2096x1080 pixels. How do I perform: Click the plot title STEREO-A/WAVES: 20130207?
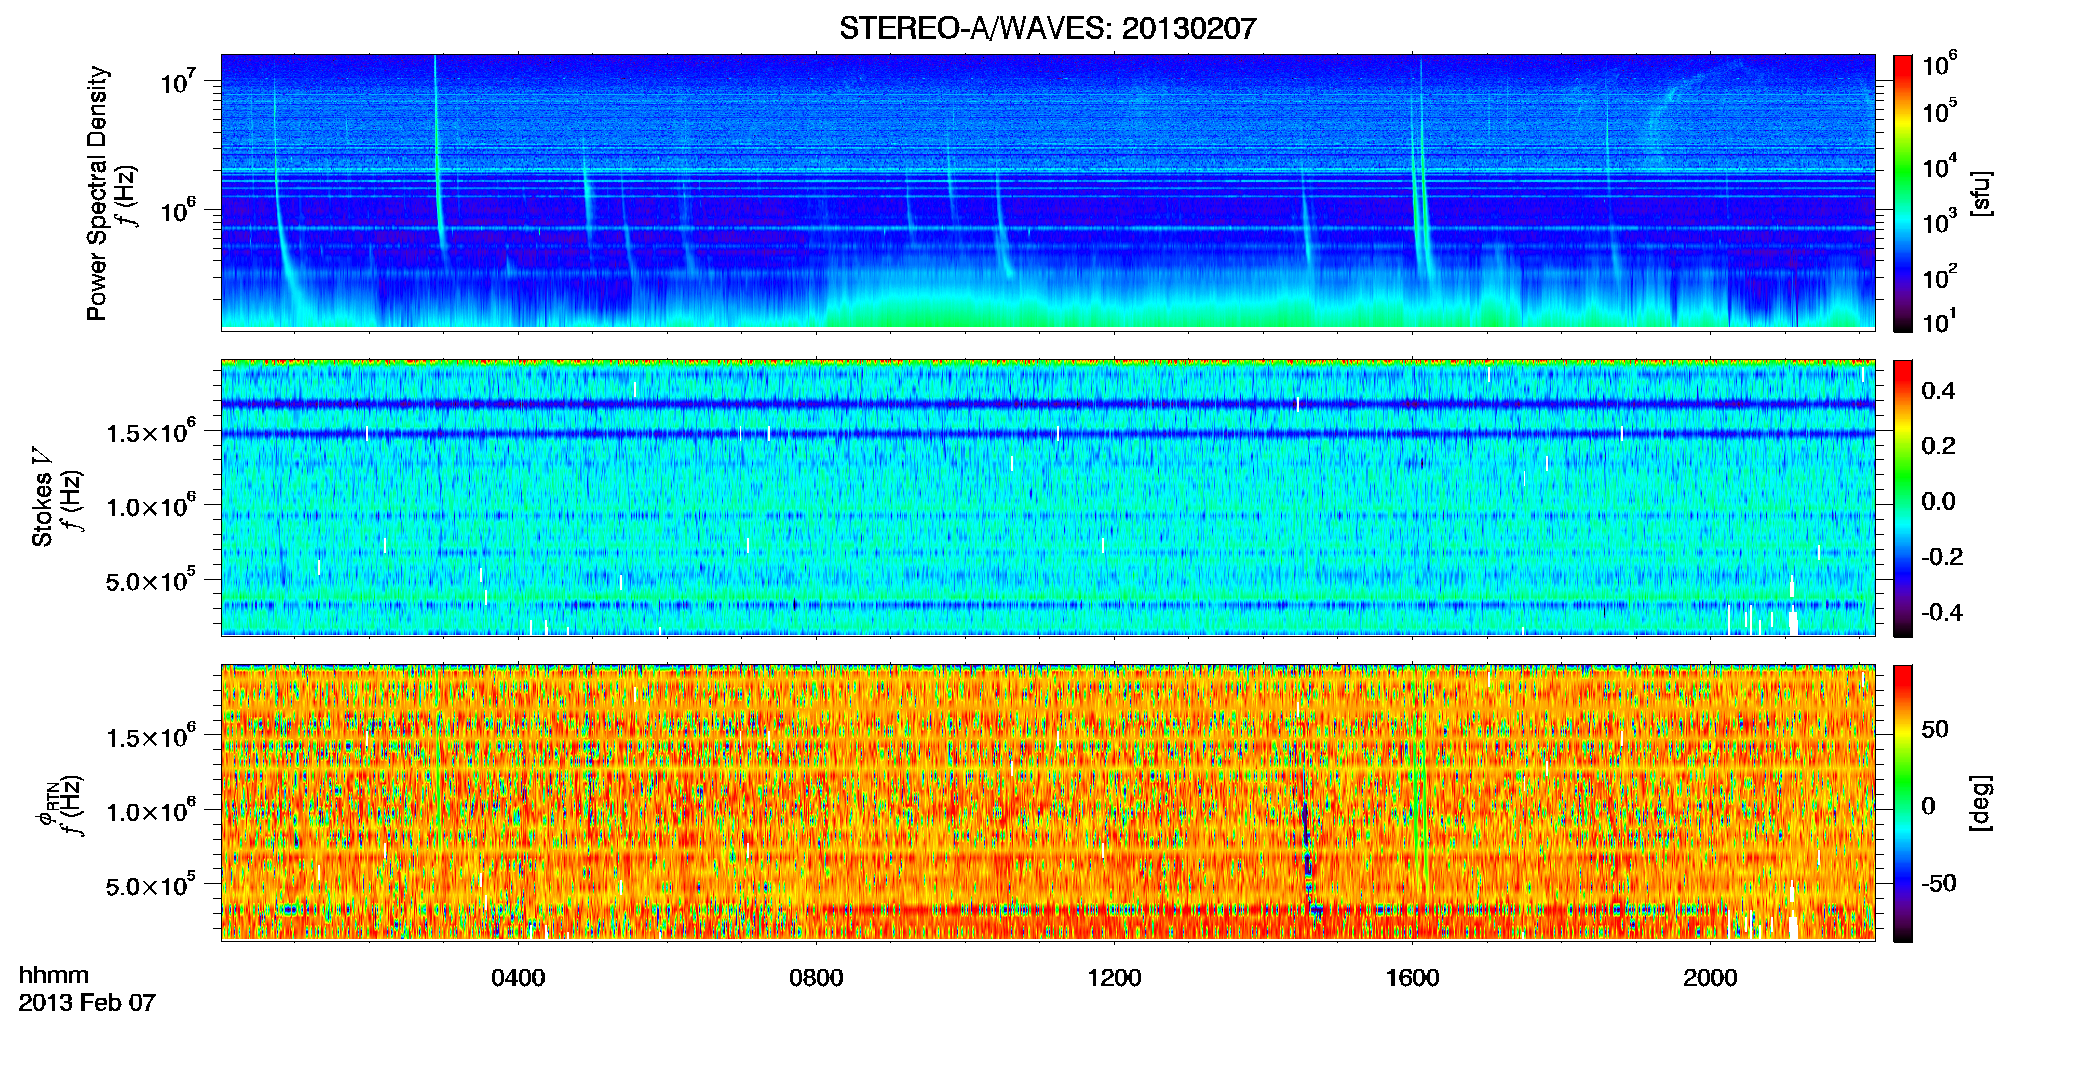[x=1047, y=29]
